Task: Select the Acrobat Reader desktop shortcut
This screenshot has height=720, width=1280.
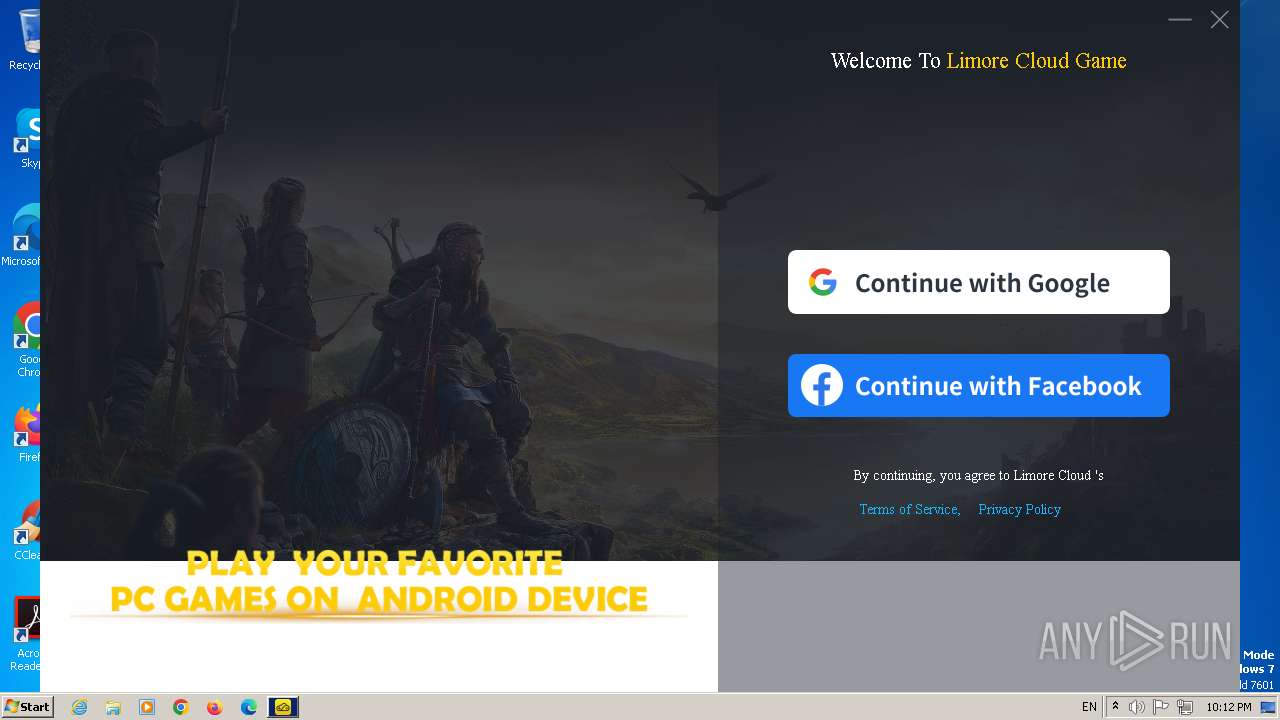Action: 26,635
